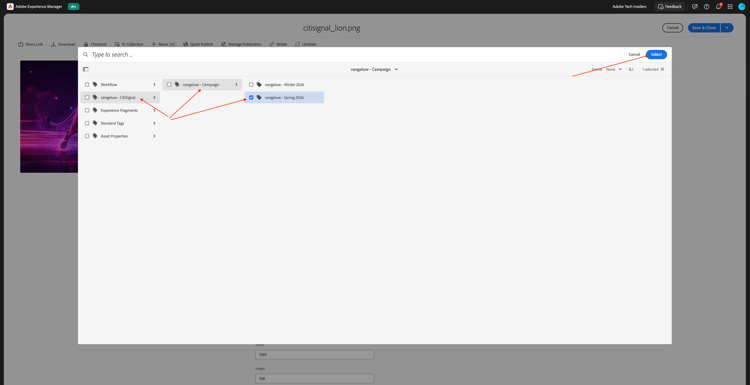Open the Save & Close arrow dropdown

click(727, 28)
